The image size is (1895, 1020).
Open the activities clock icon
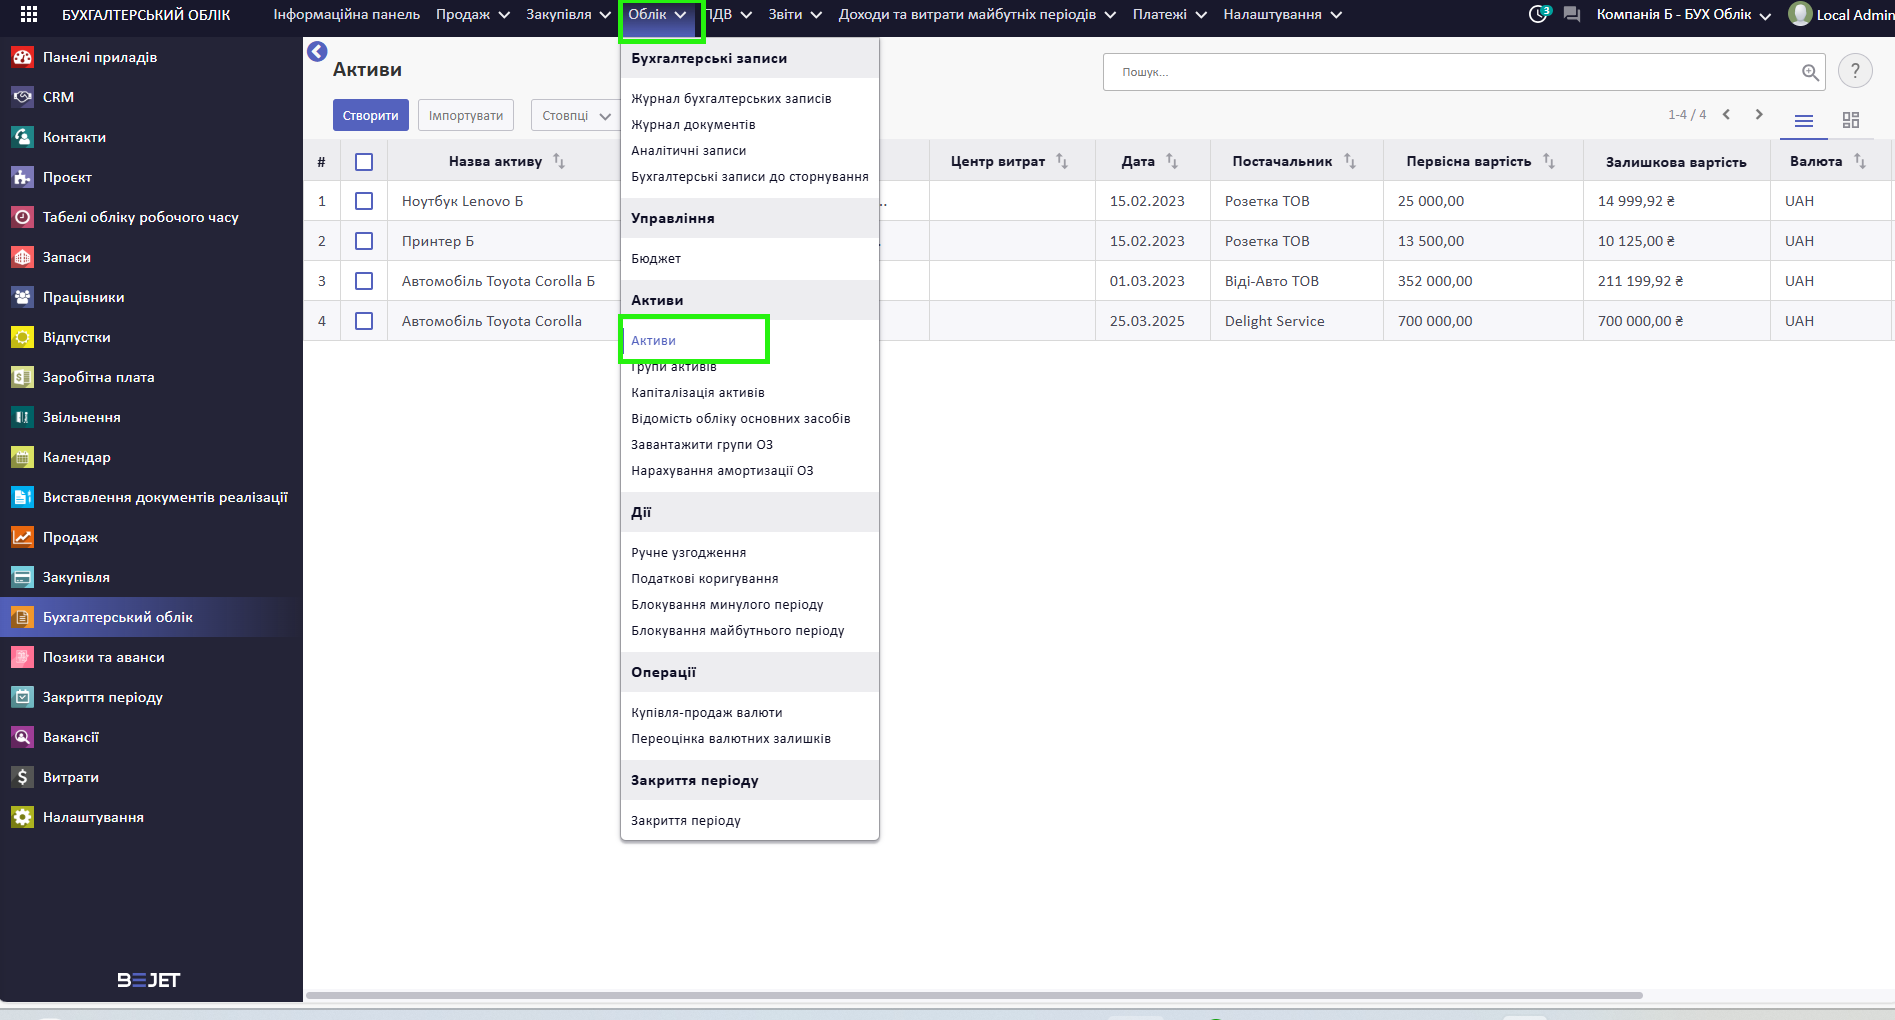coord(1540,14)
